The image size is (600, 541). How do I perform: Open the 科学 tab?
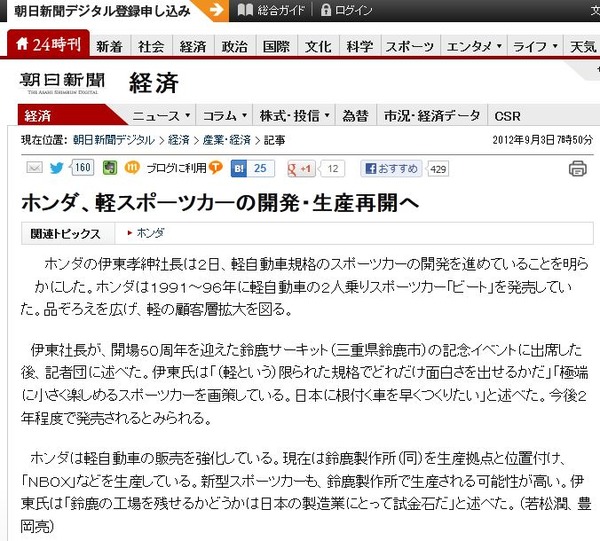click(360, 46)
